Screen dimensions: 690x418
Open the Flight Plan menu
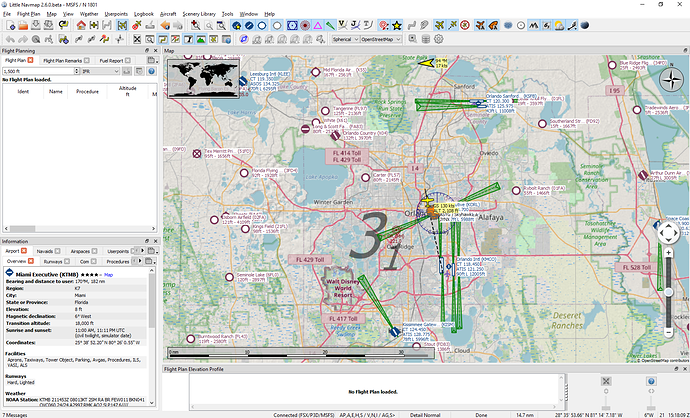[x=29, y=14]
